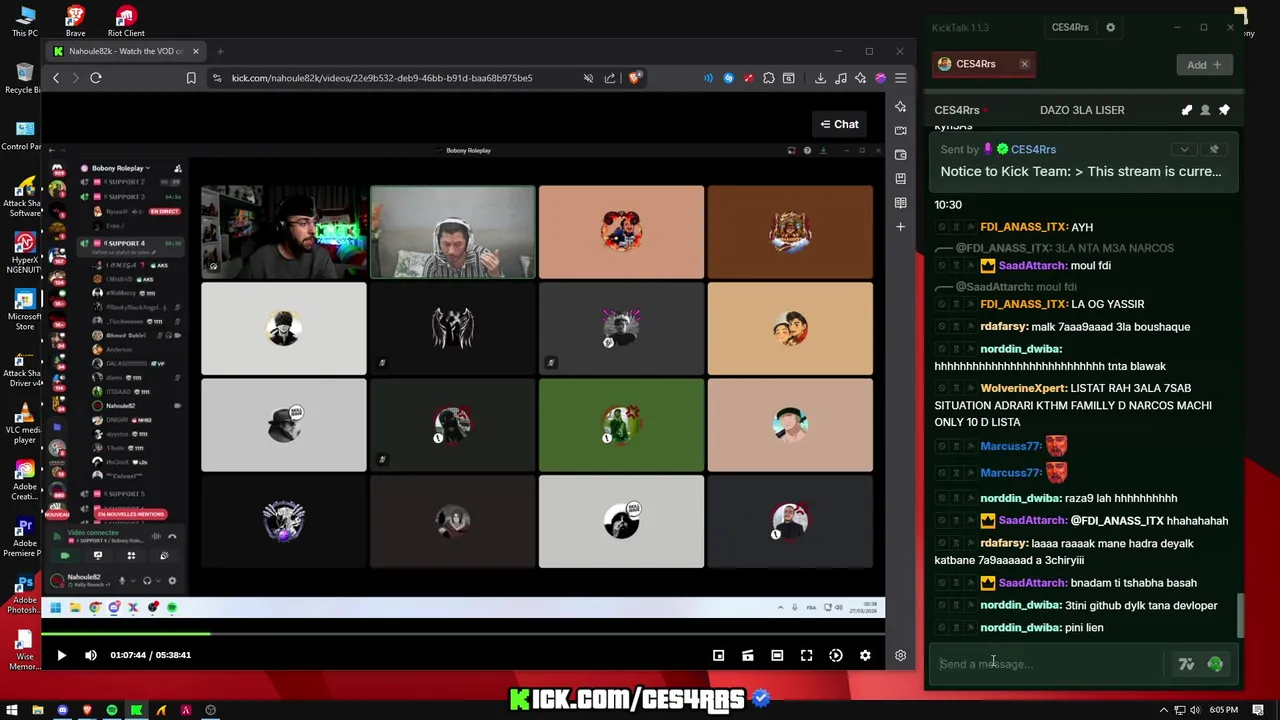Click the last norddin_dwiba message name
Viewport: 1280px width, 720px height.
point(1020,628)
